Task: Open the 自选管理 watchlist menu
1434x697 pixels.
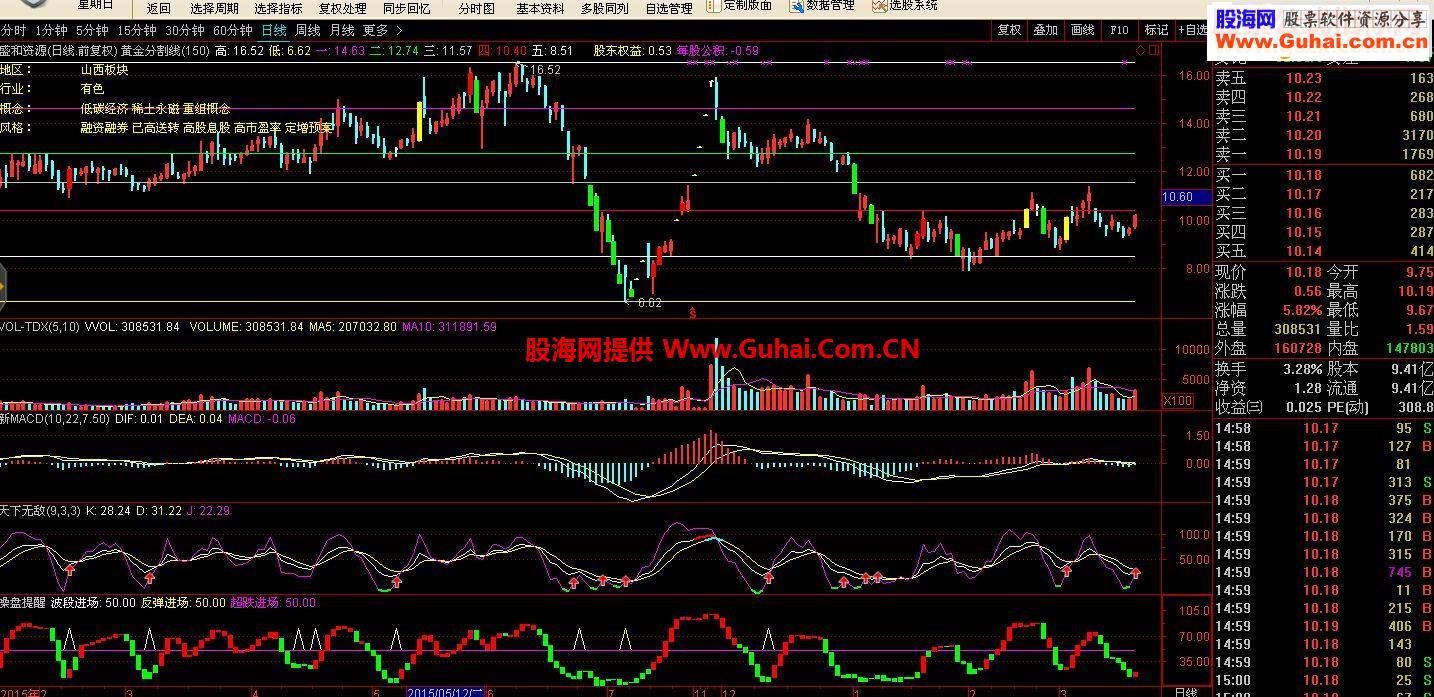Action: coord(668,8)
